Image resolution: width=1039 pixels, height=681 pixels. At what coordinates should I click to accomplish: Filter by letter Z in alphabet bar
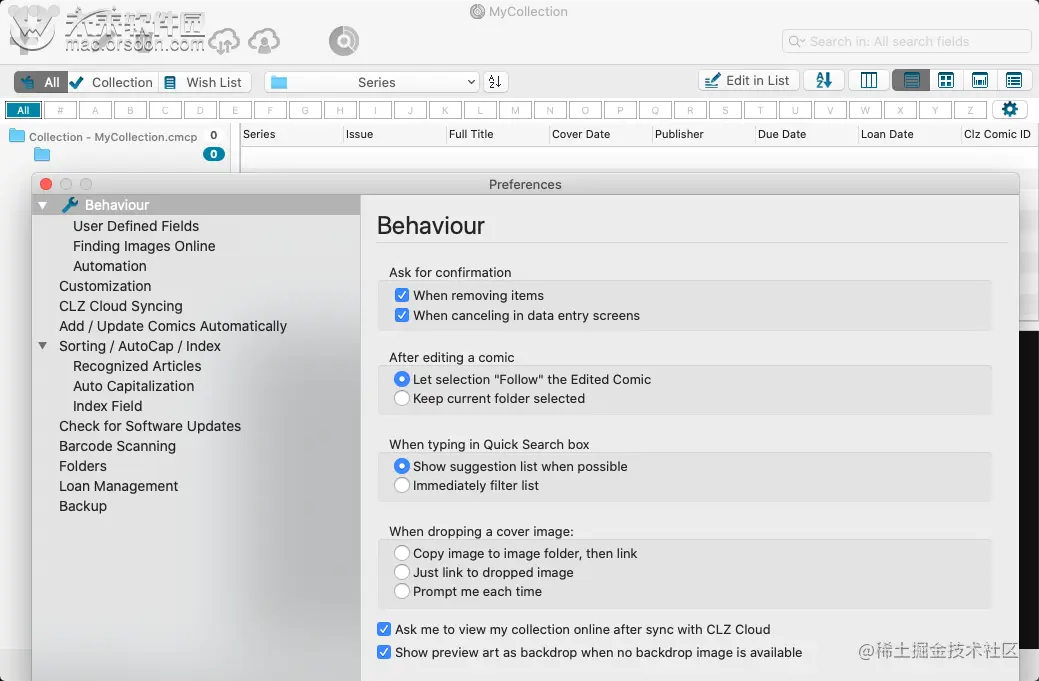[x=970, y=110]
